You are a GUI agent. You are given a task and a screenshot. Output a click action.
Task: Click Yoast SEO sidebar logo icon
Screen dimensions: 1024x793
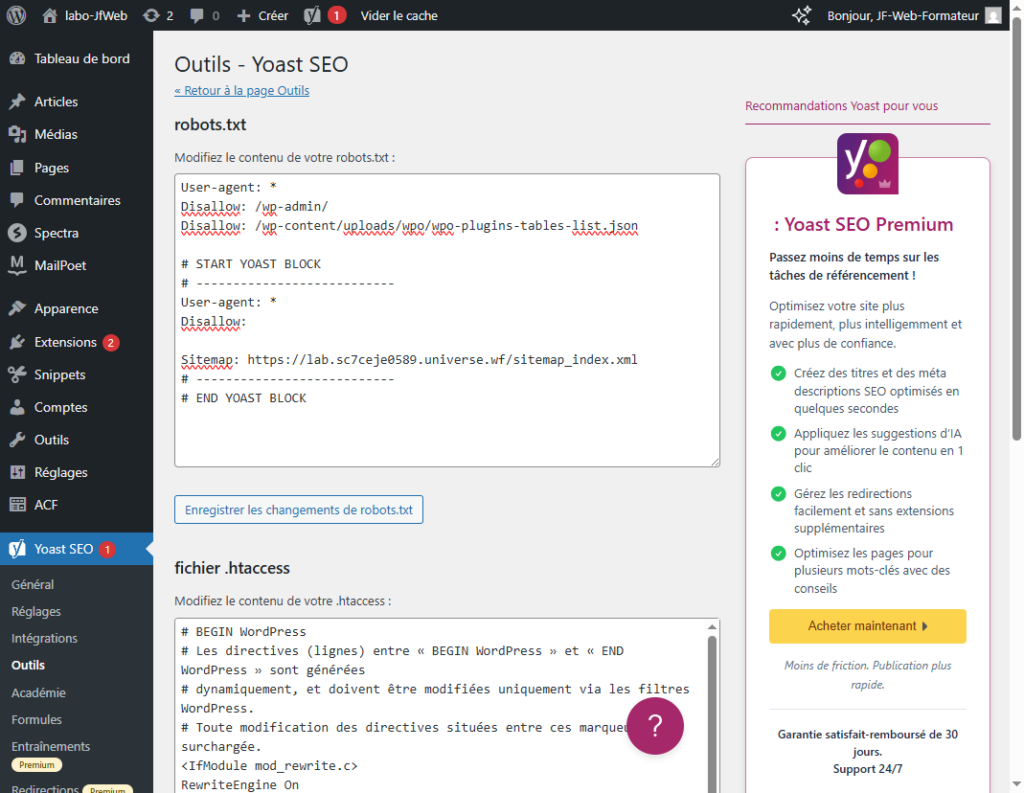click(18, 549)
